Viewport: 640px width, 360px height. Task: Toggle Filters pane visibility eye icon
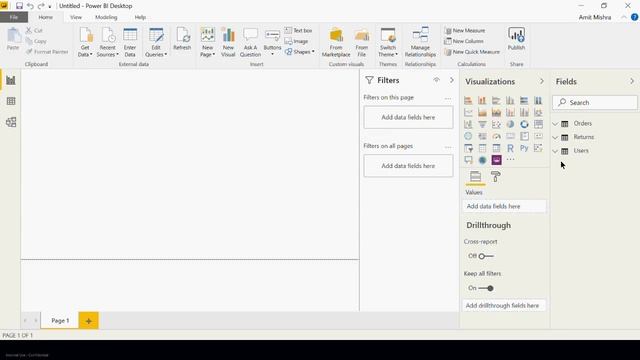coord(436,80)
